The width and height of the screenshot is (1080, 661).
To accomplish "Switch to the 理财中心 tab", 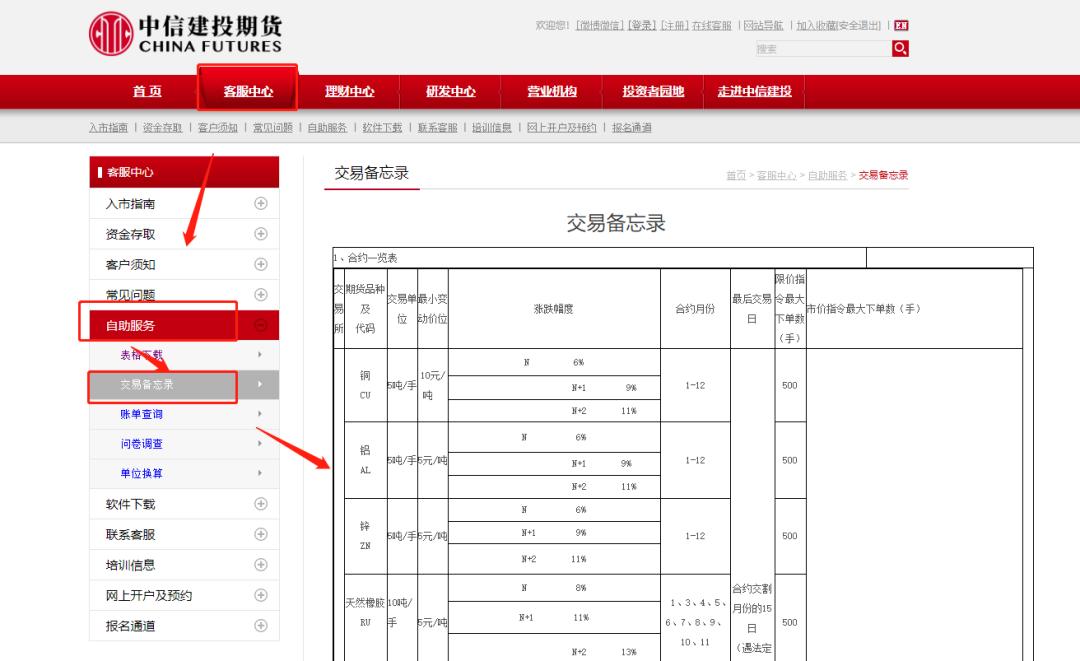I will (351, 91).
